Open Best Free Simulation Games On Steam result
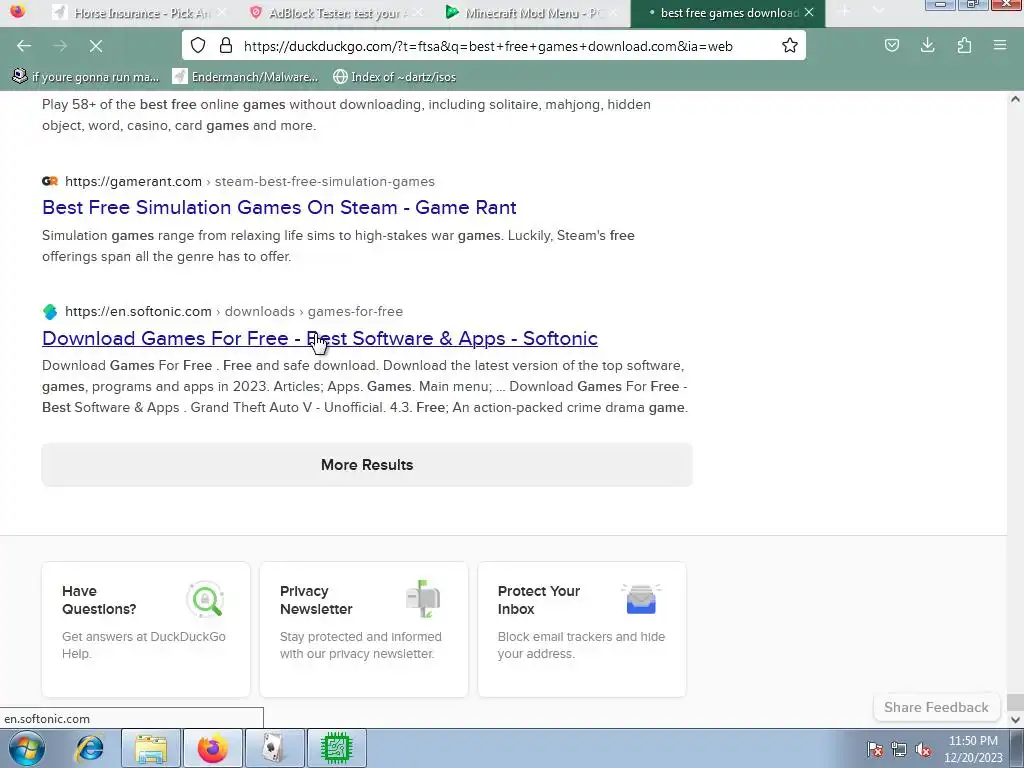1024x768 pixels. [x=279, y=208]
